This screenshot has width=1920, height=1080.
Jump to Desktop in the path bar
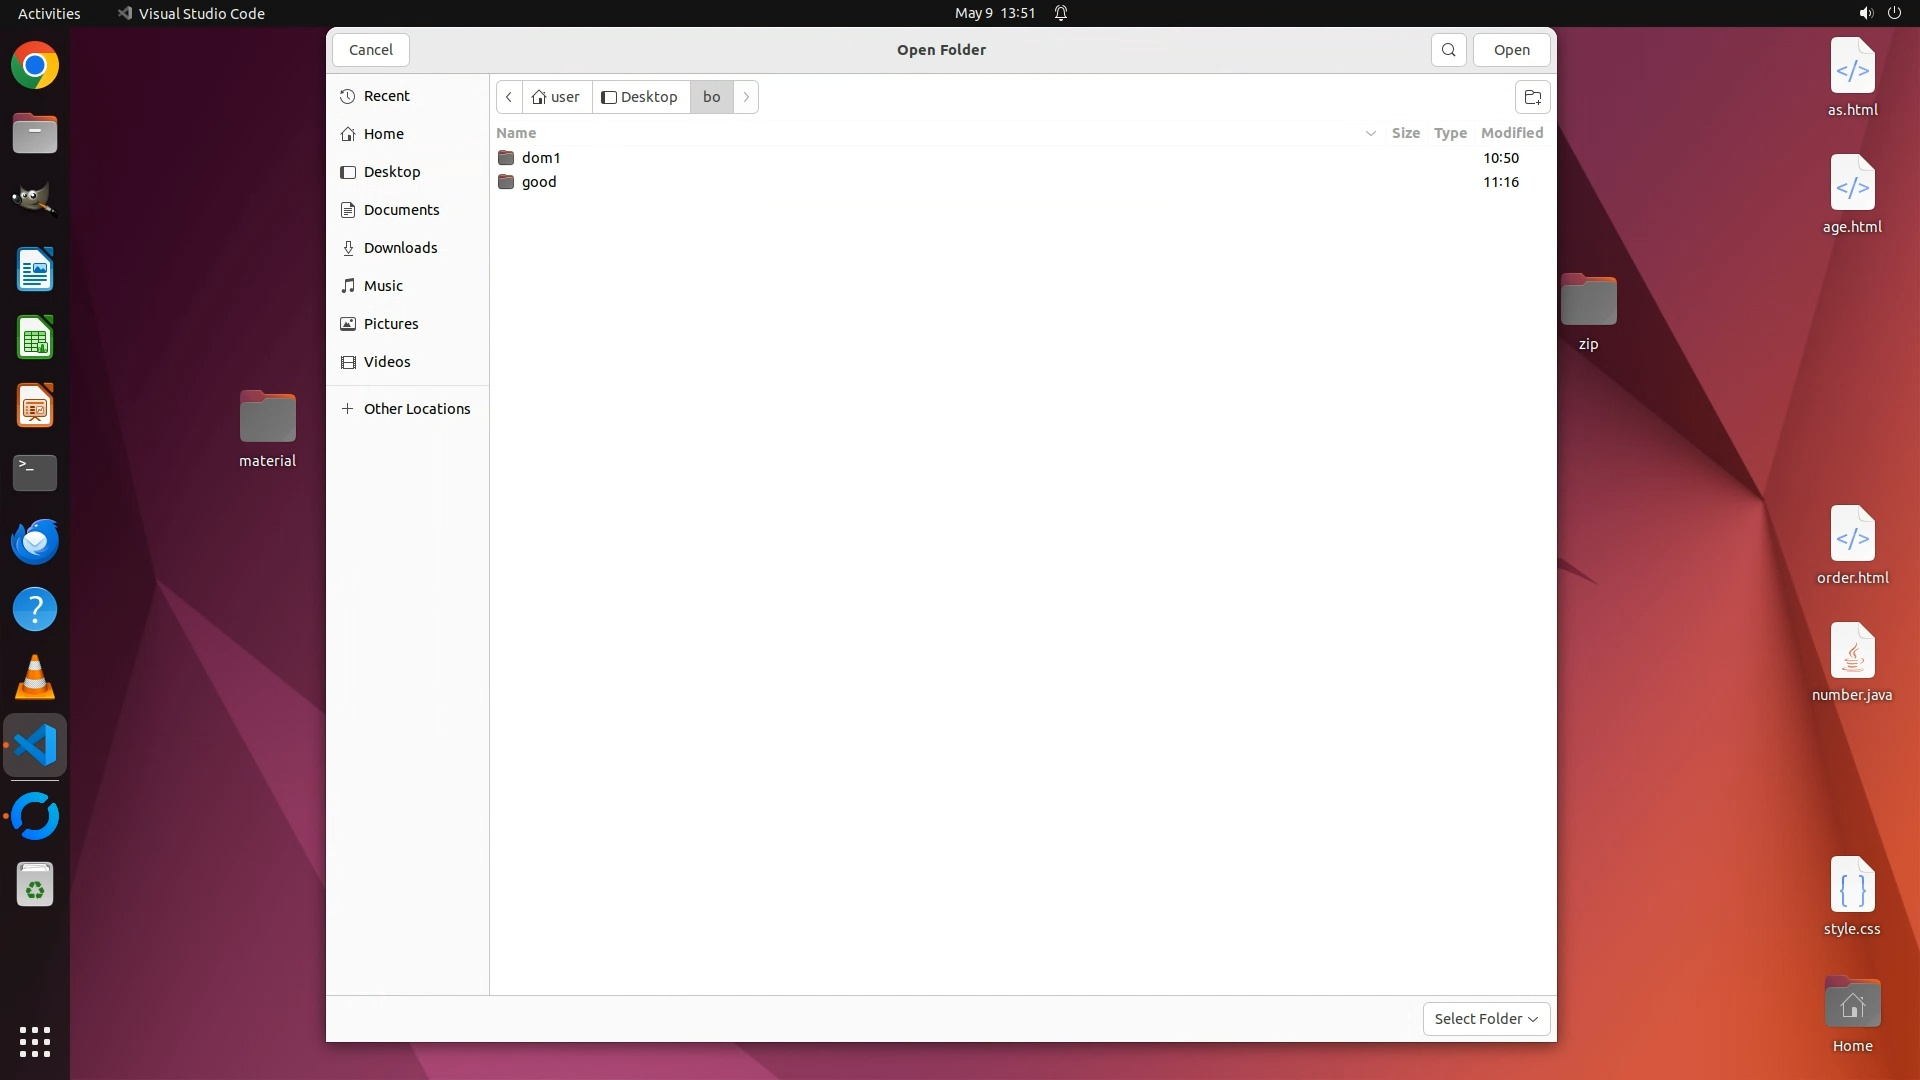pos(640,97)
